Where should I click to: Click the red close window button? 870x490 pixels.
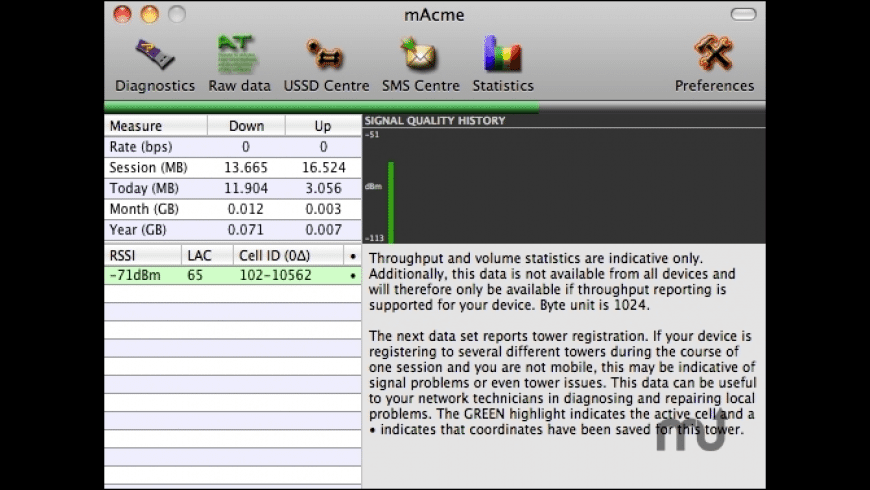tap(123, 14)
